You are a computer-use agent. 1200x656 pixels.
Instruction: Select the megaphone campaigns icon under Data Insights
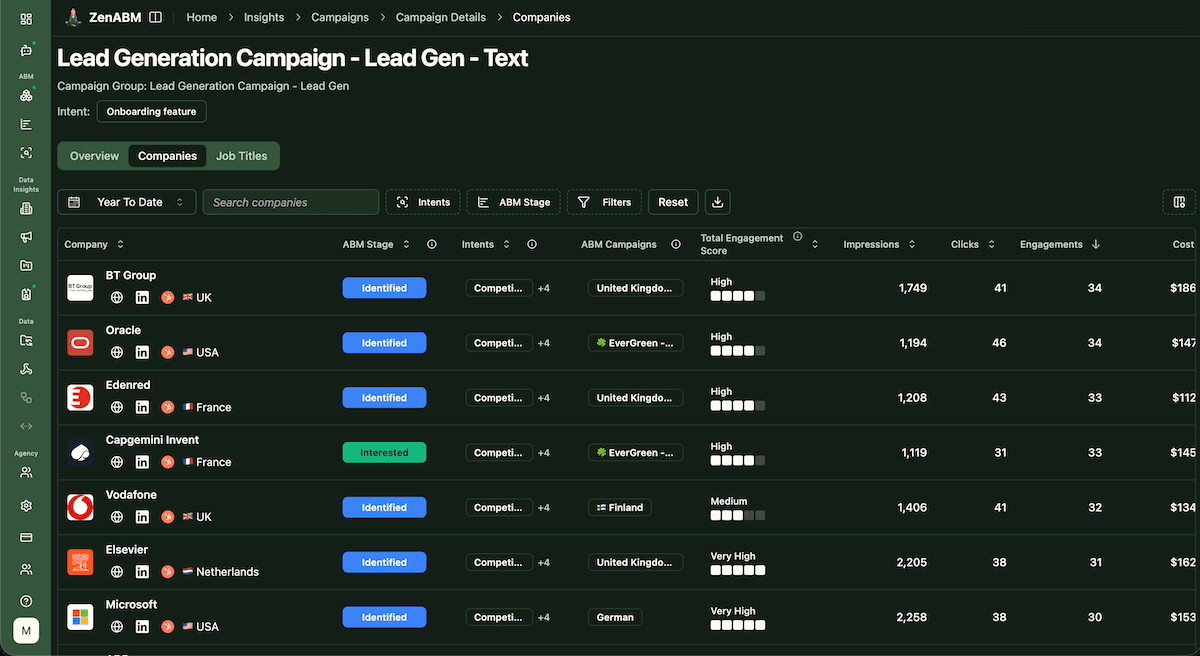tap(25, 237)
